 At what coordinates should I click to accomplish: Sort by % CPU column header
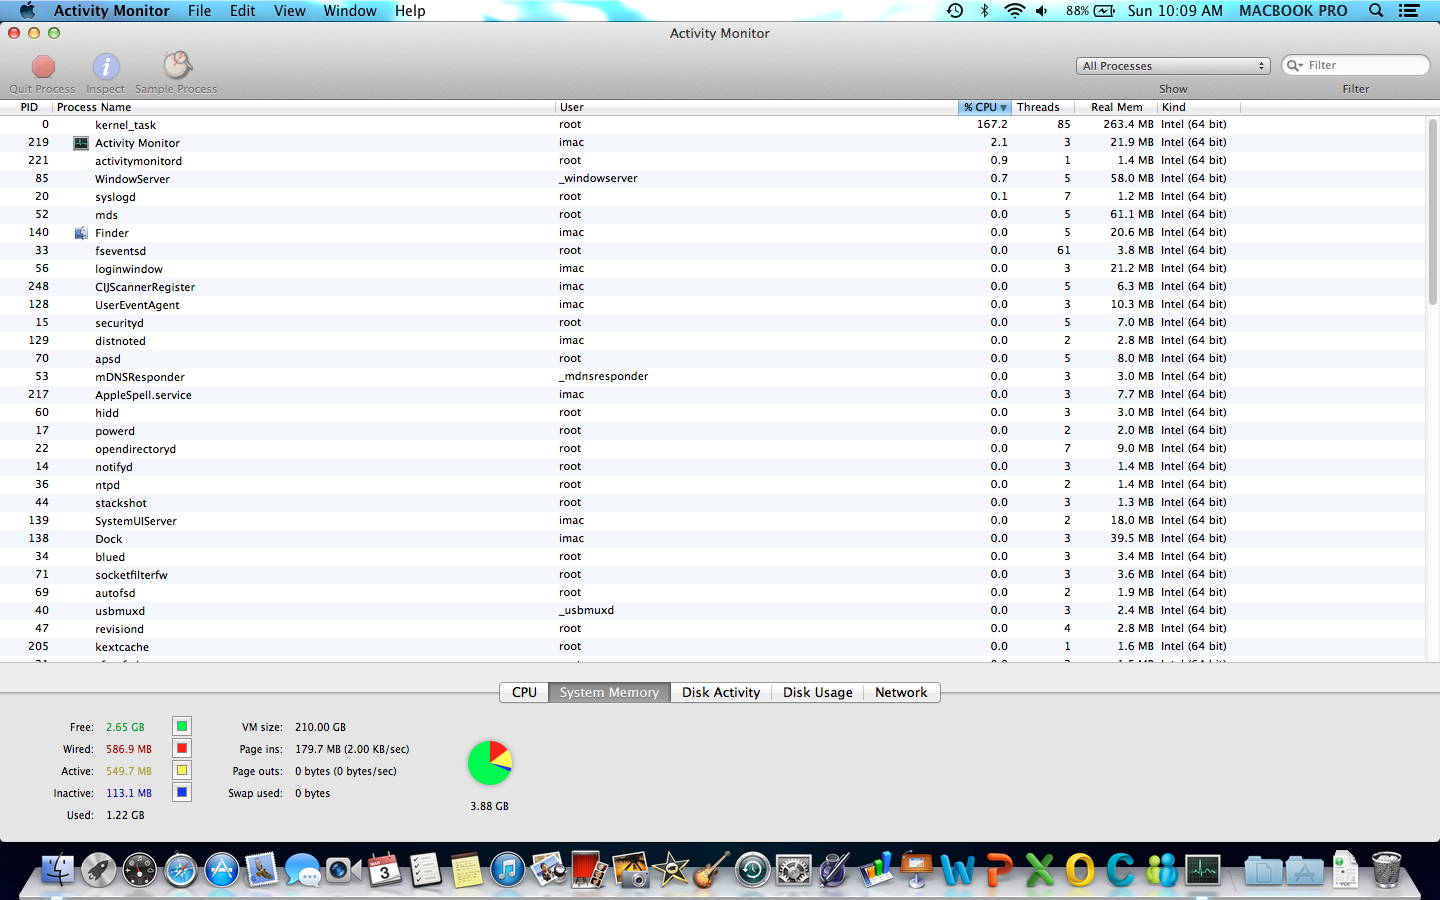[x=985, y=107]
